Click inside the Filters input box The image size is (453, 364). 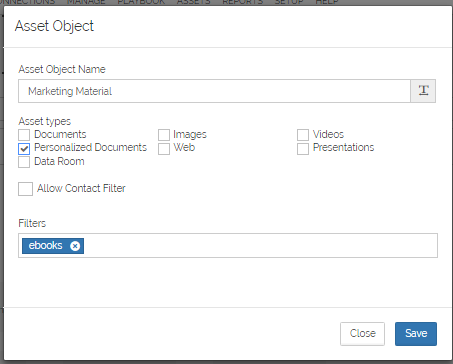[228, 246]
